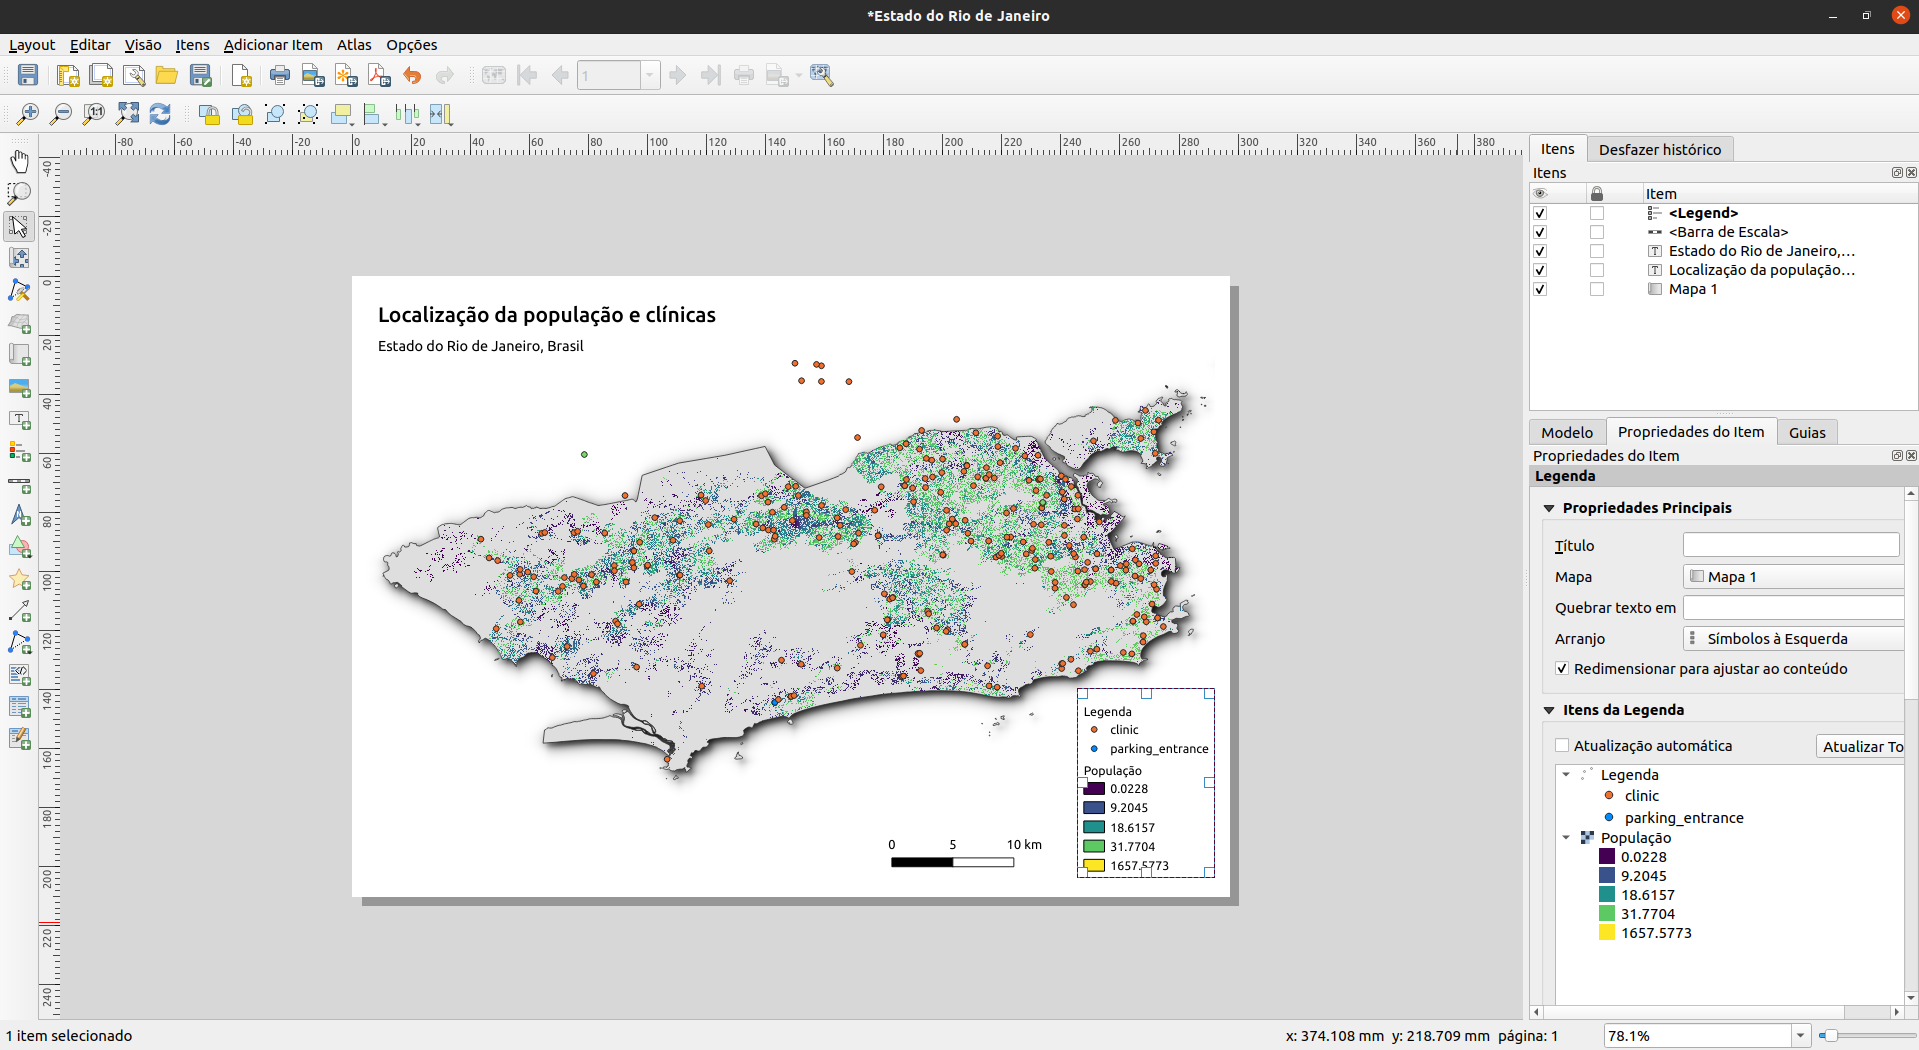Click the Print Layout icon
This screenshot has width=1919, height=1050.
pos(280,75)
